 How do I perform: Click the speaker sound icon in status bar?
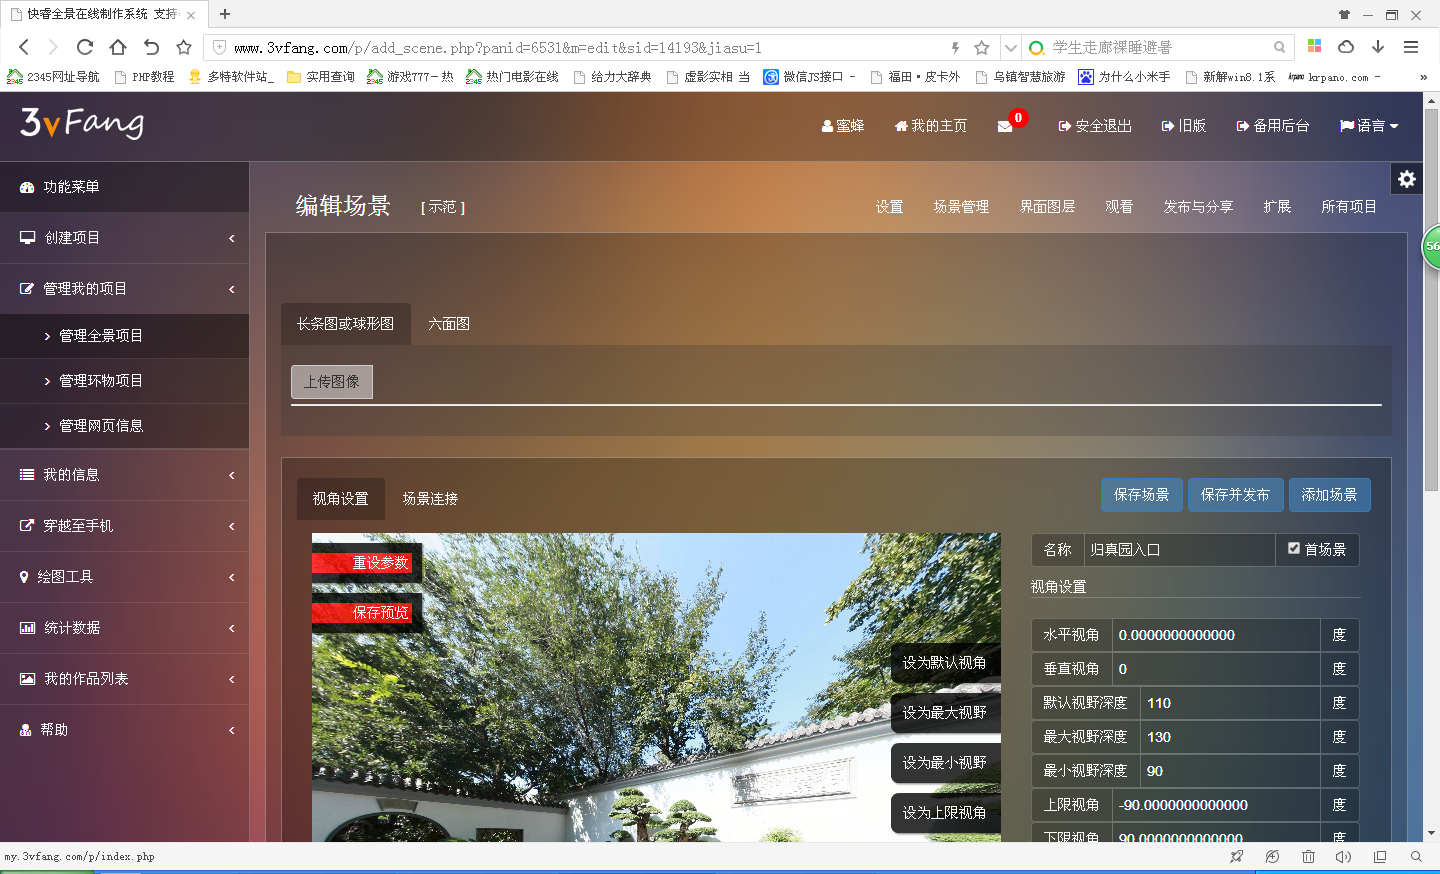click(1343, 857)
